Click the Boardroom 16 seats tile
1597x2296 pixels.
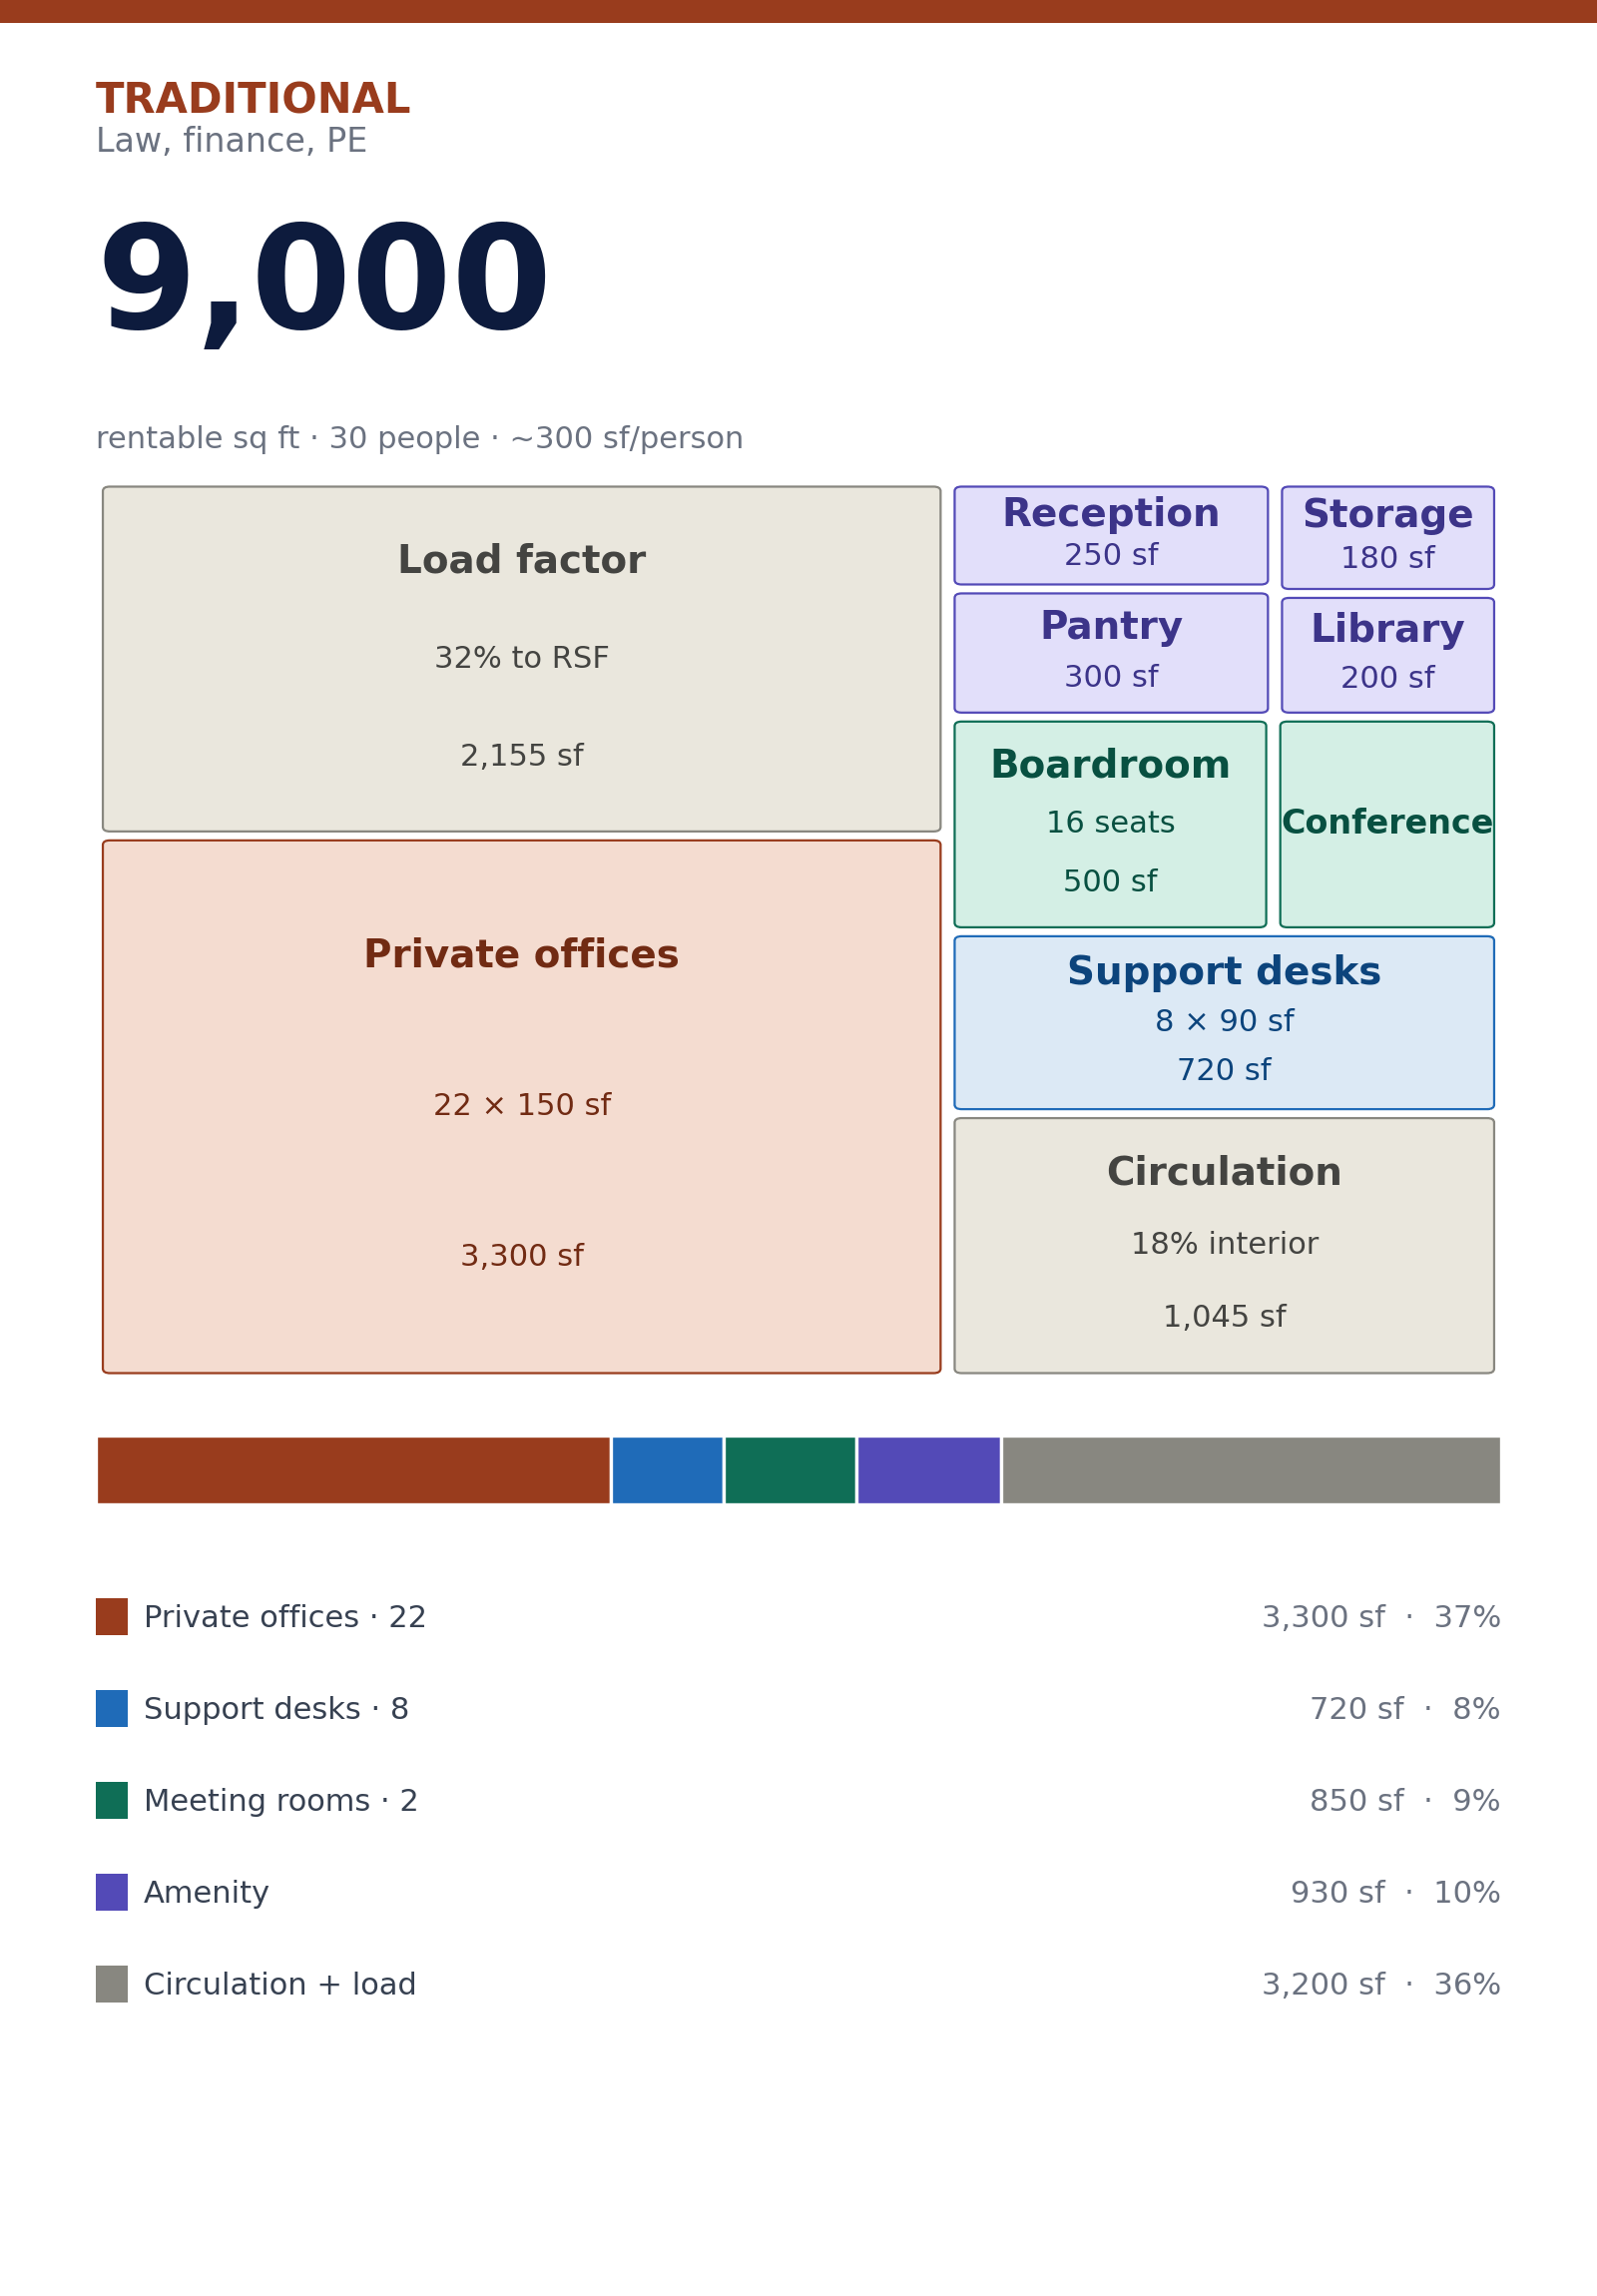pyautogui.click(x=1109, y=824)
